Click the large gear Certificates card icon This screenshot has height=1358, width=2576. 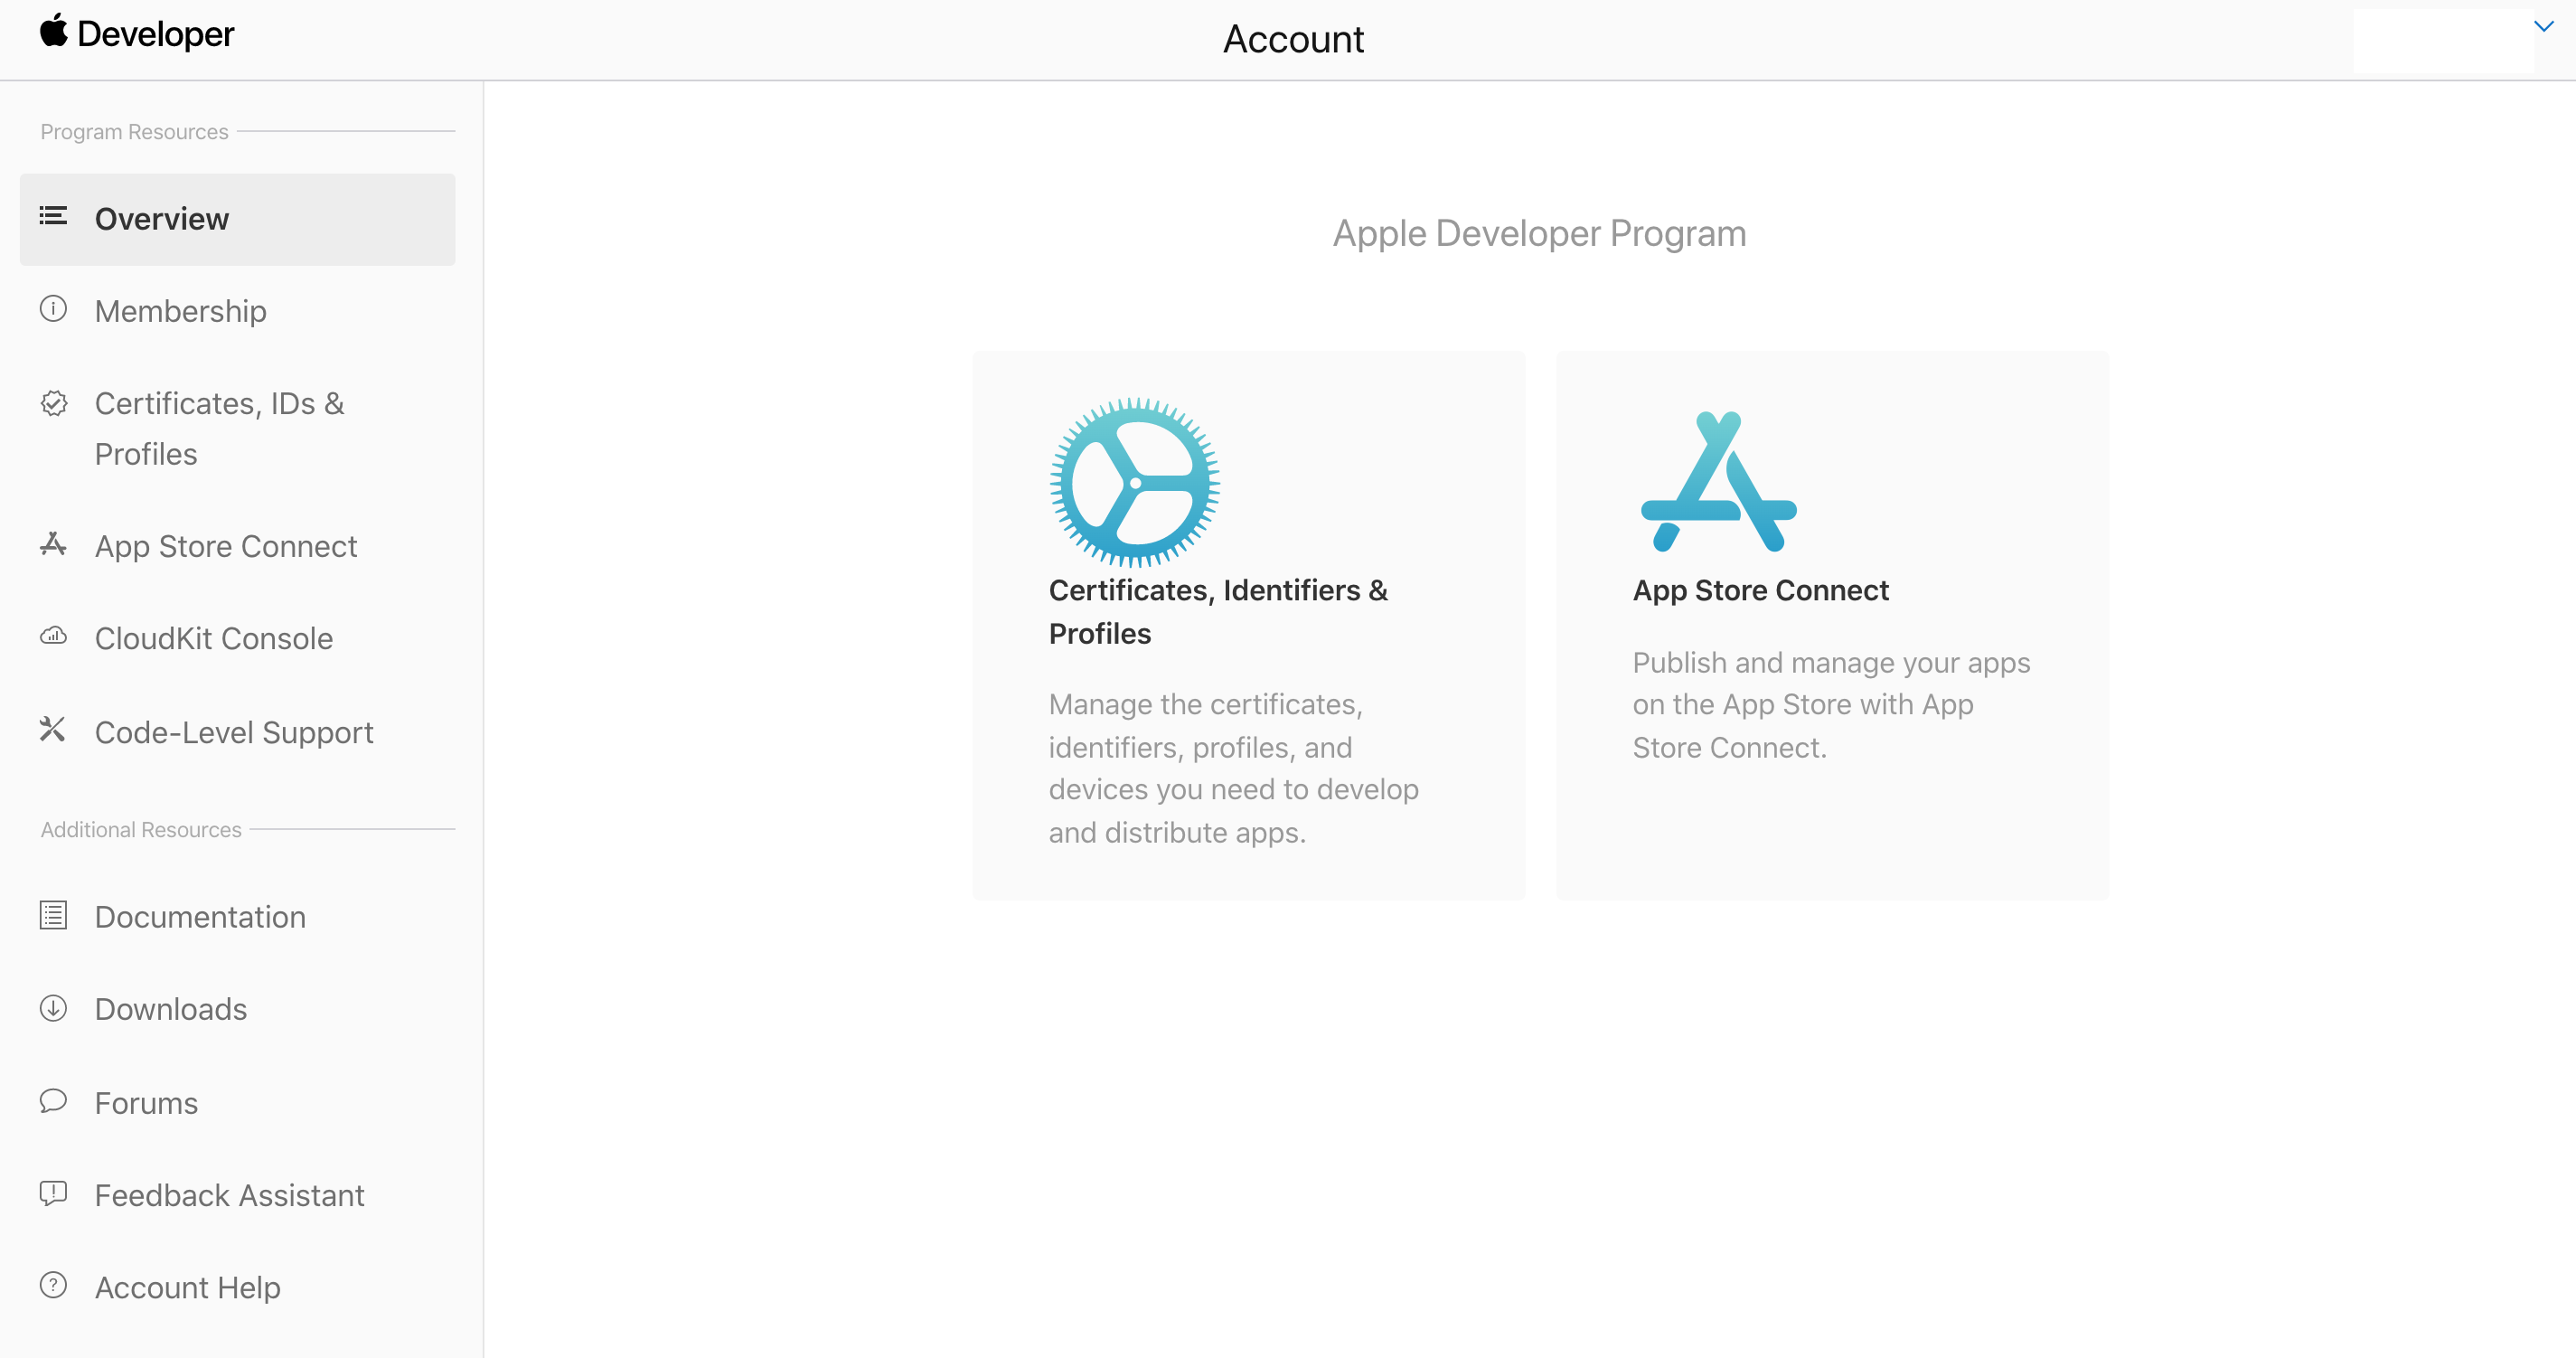[1134, 483]
